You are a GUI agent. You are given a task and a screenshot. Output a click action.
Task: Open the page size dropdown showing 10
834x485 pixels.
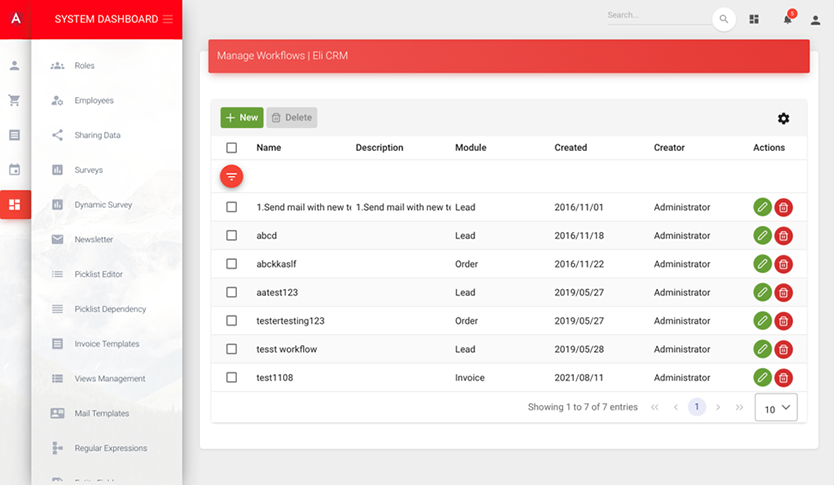point(775,408)
